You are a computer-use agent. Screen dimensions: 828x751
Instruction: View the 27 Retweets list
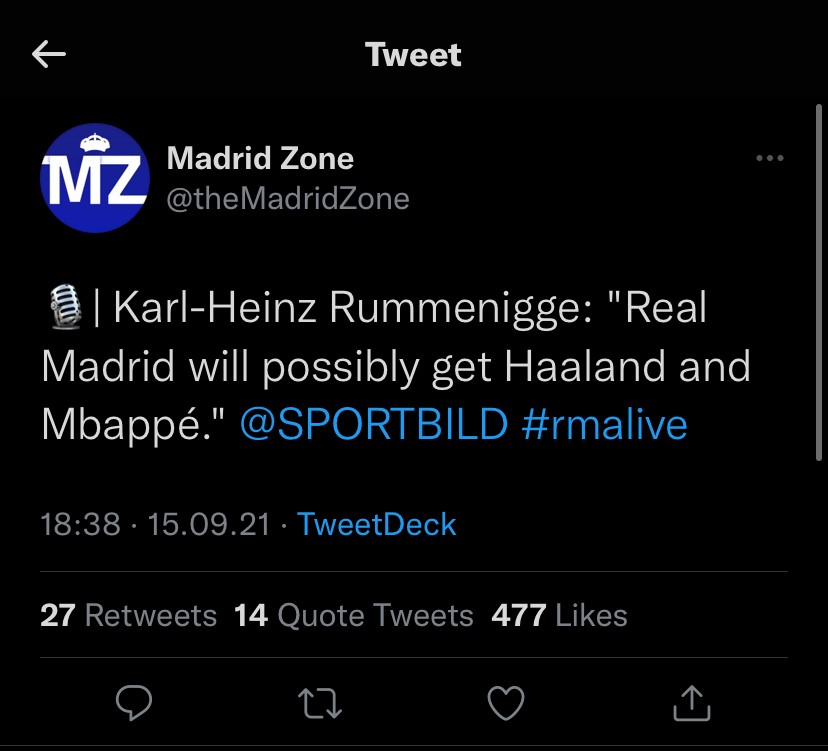[128, 615]
